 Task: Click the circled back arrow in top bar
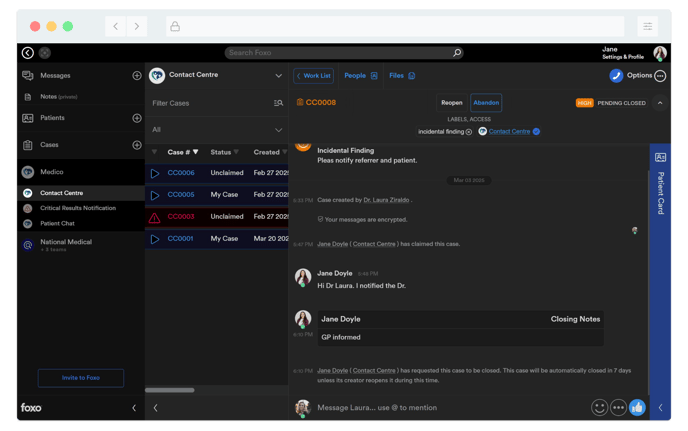tap(28, 53)
